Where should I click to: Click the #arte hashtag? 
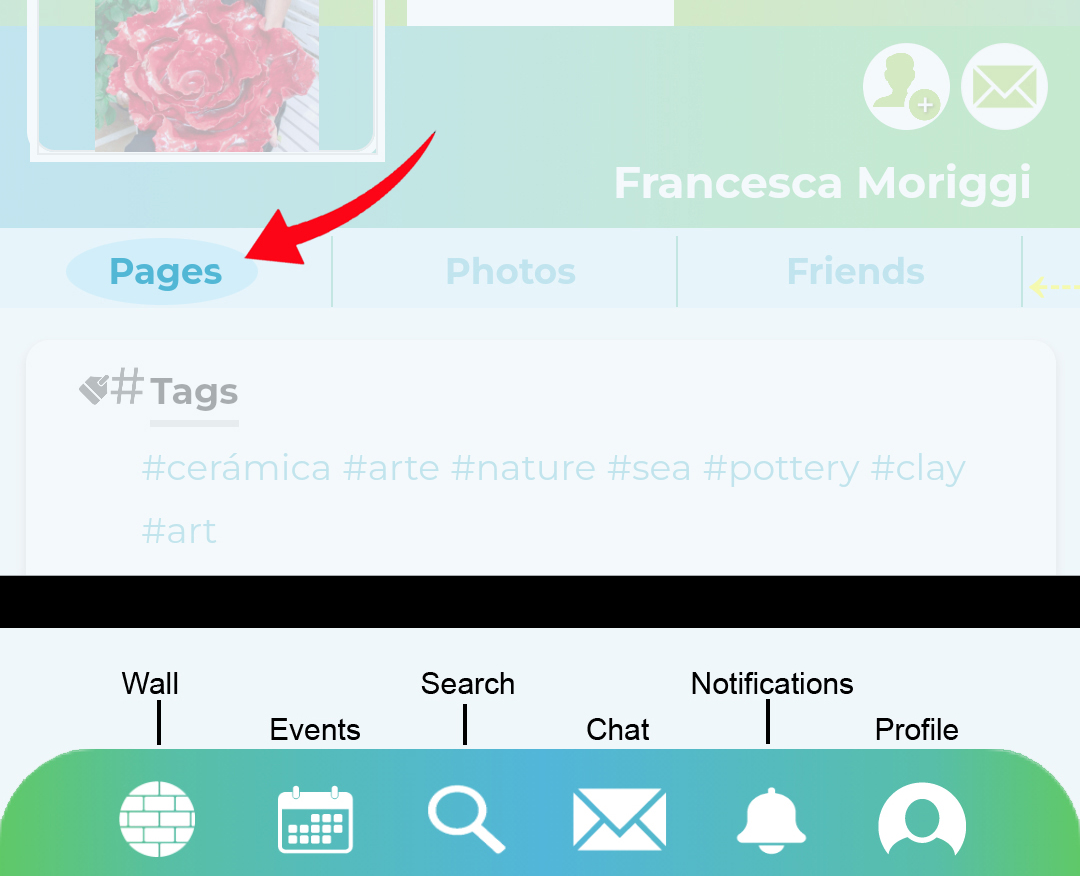click(x=391, y=468)
